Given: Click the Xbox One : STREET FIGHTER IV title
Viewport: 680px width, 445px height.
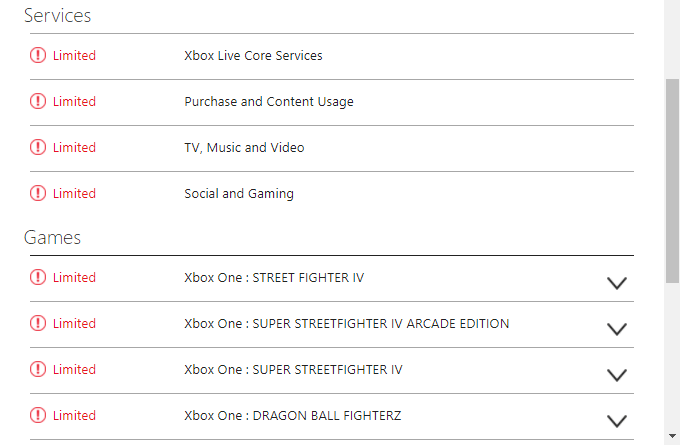Looking at the screenshot, I should (274, 278).
